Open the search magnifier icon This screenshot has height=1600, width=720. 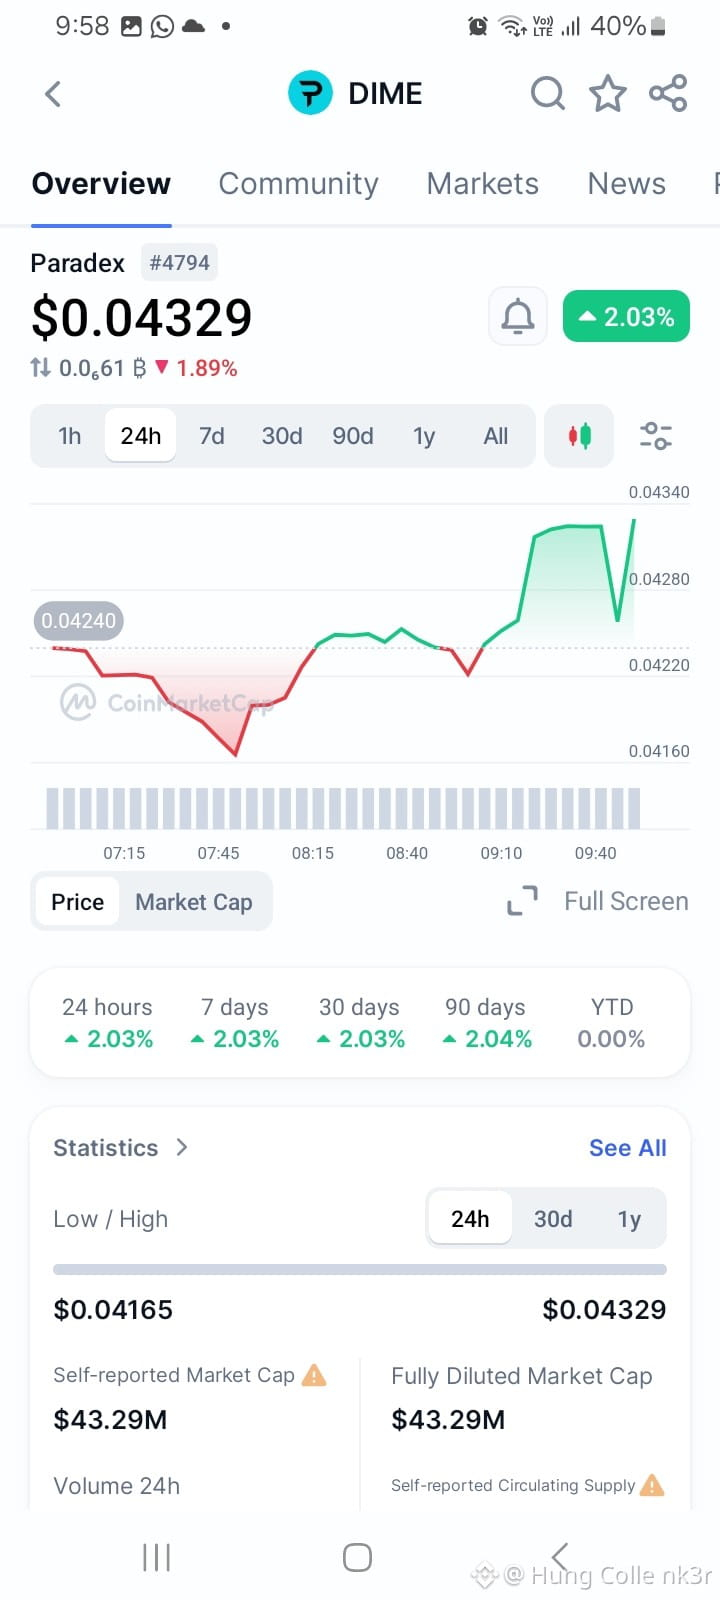pos(547,94)
